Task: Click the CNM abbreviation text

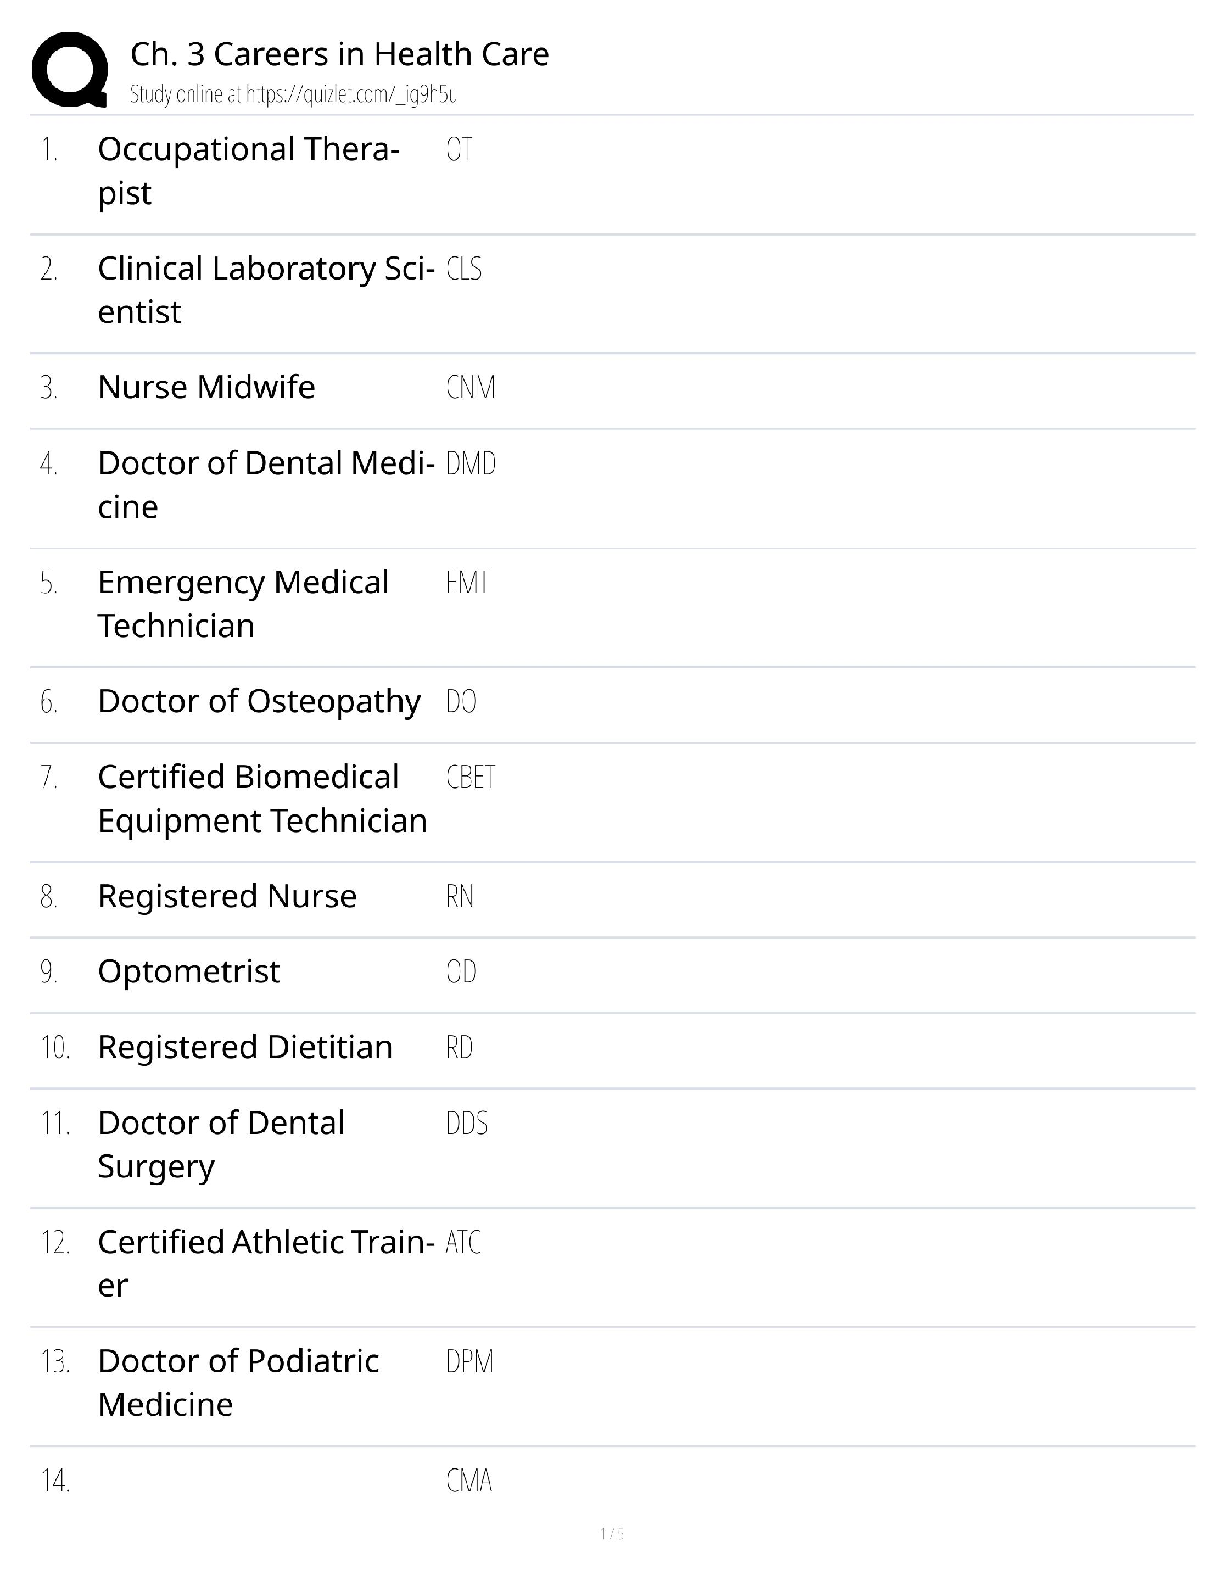Action: [x=470, y=388]
